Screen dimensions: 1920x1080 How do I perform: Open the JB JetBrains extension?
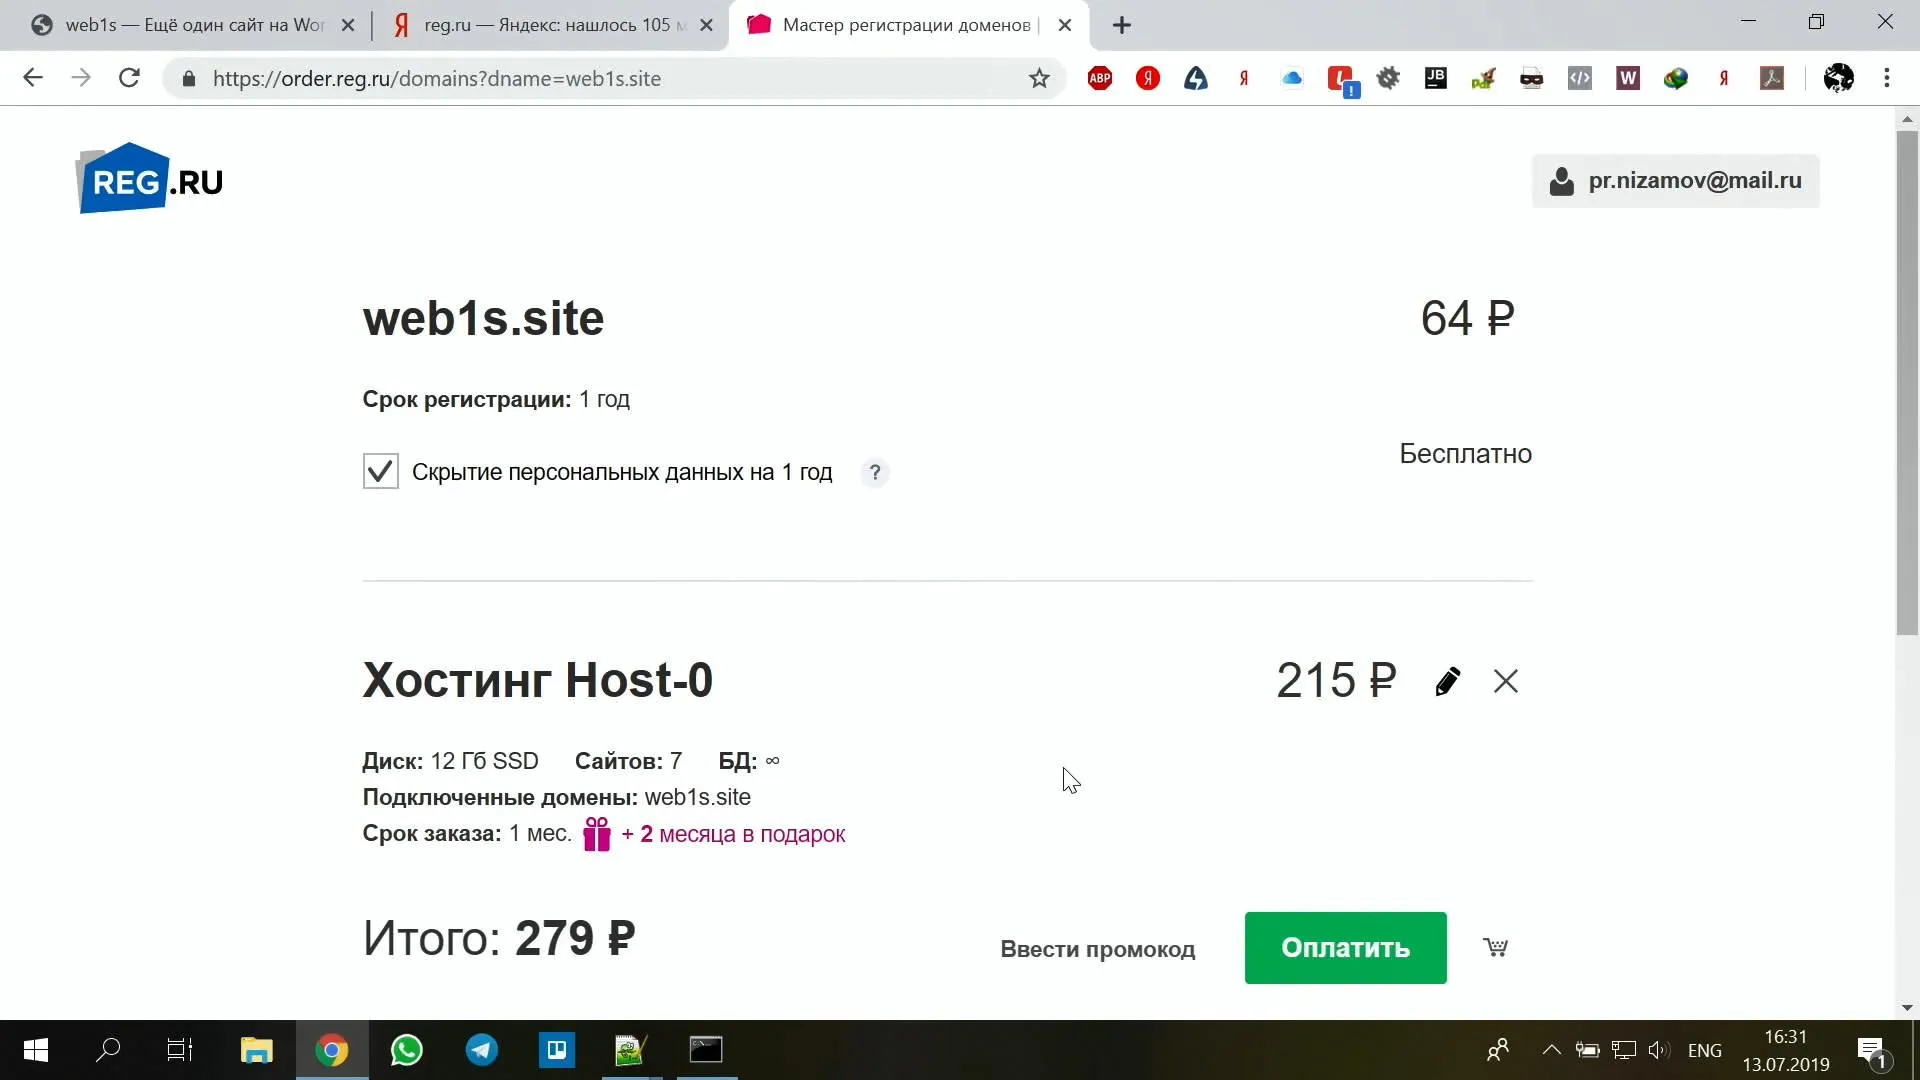(1436, 78)
